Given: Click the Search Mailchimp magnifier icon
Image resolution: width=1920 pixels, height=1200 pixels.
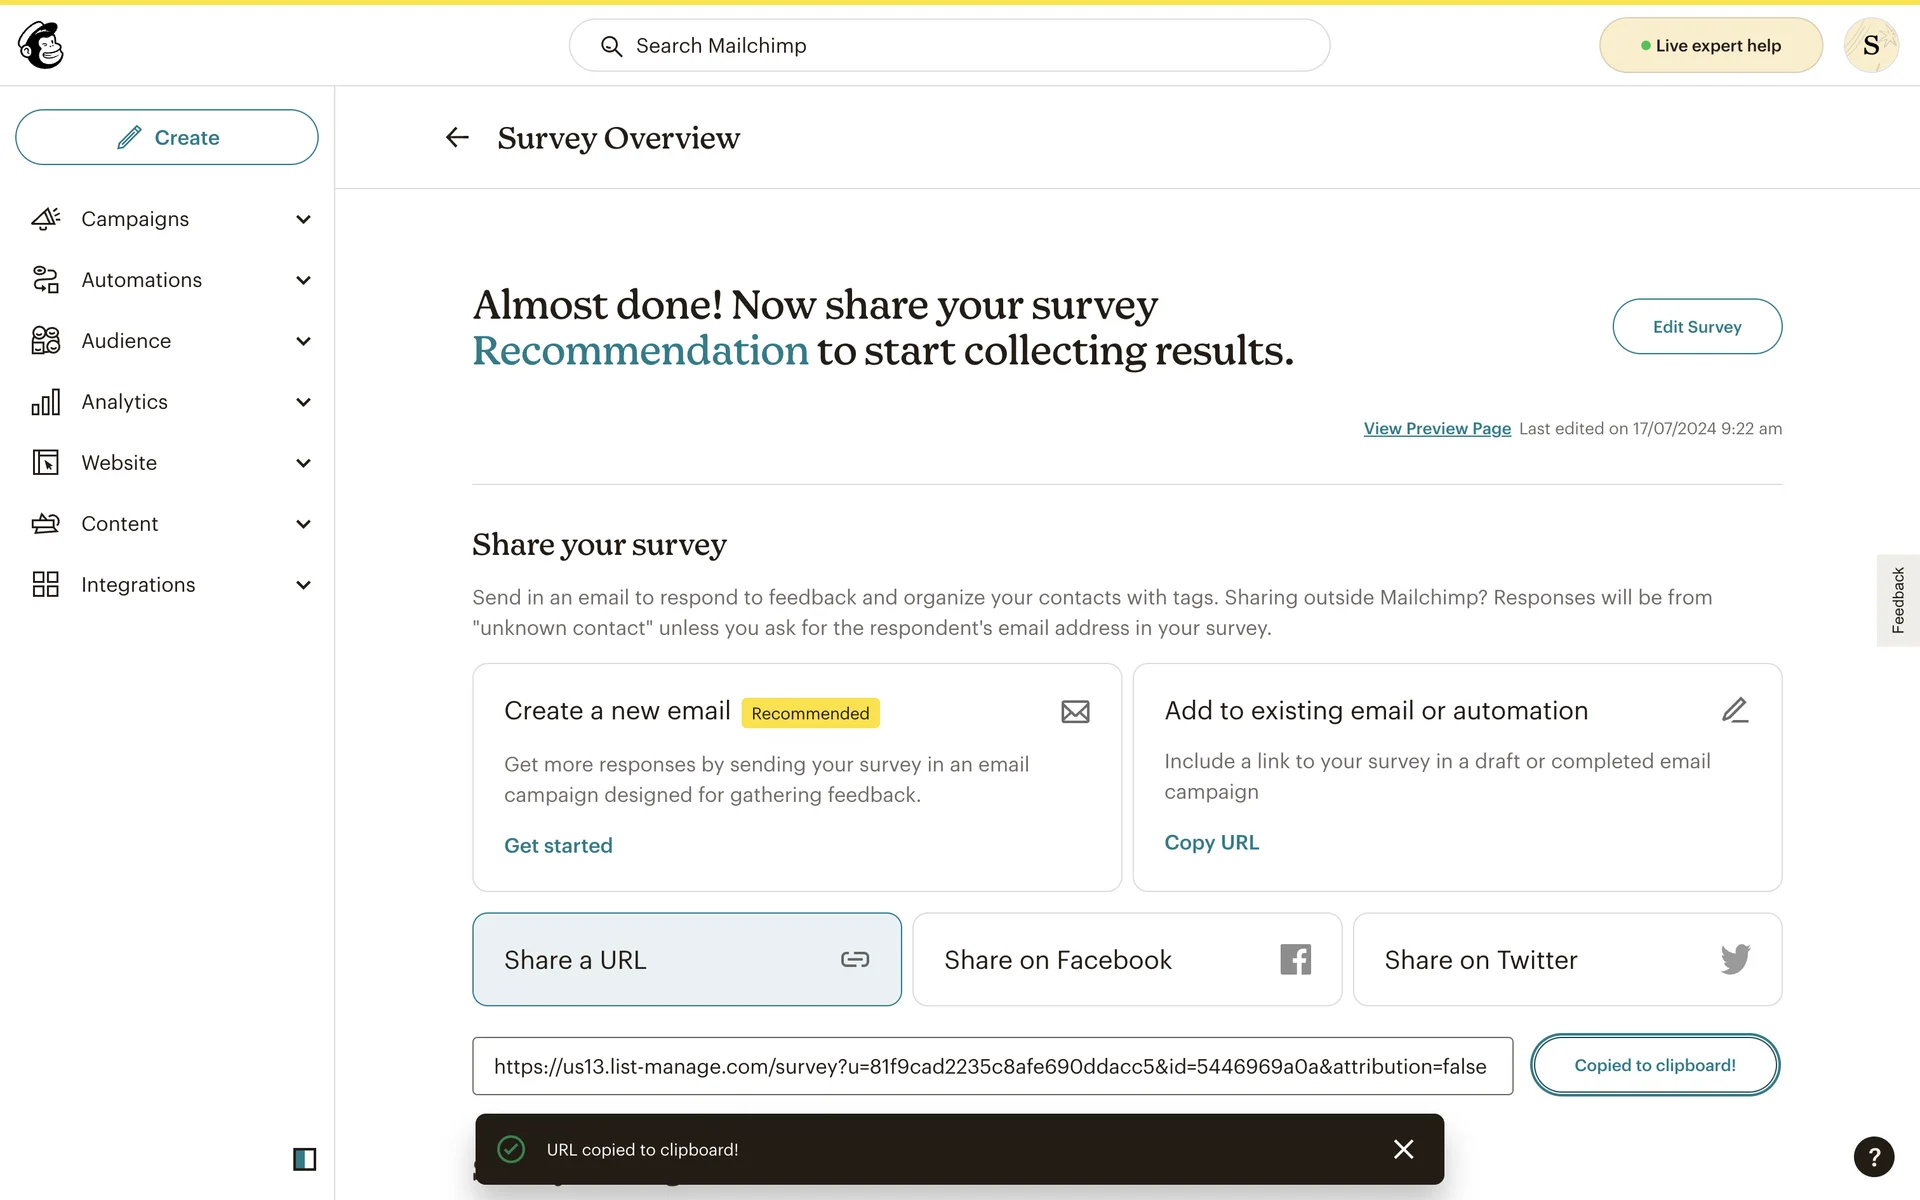Looking at the screenshot, I should [x=611, y=46].
